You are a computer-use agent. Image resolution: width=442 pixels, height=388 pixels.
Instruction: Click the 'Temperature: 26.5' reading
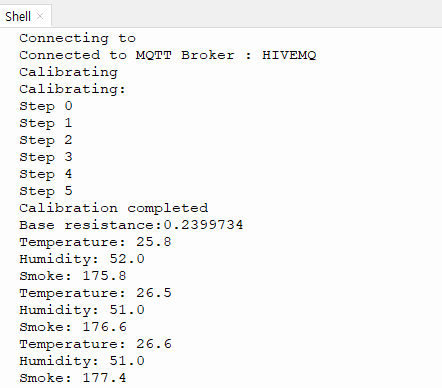(x=95, y=293)
